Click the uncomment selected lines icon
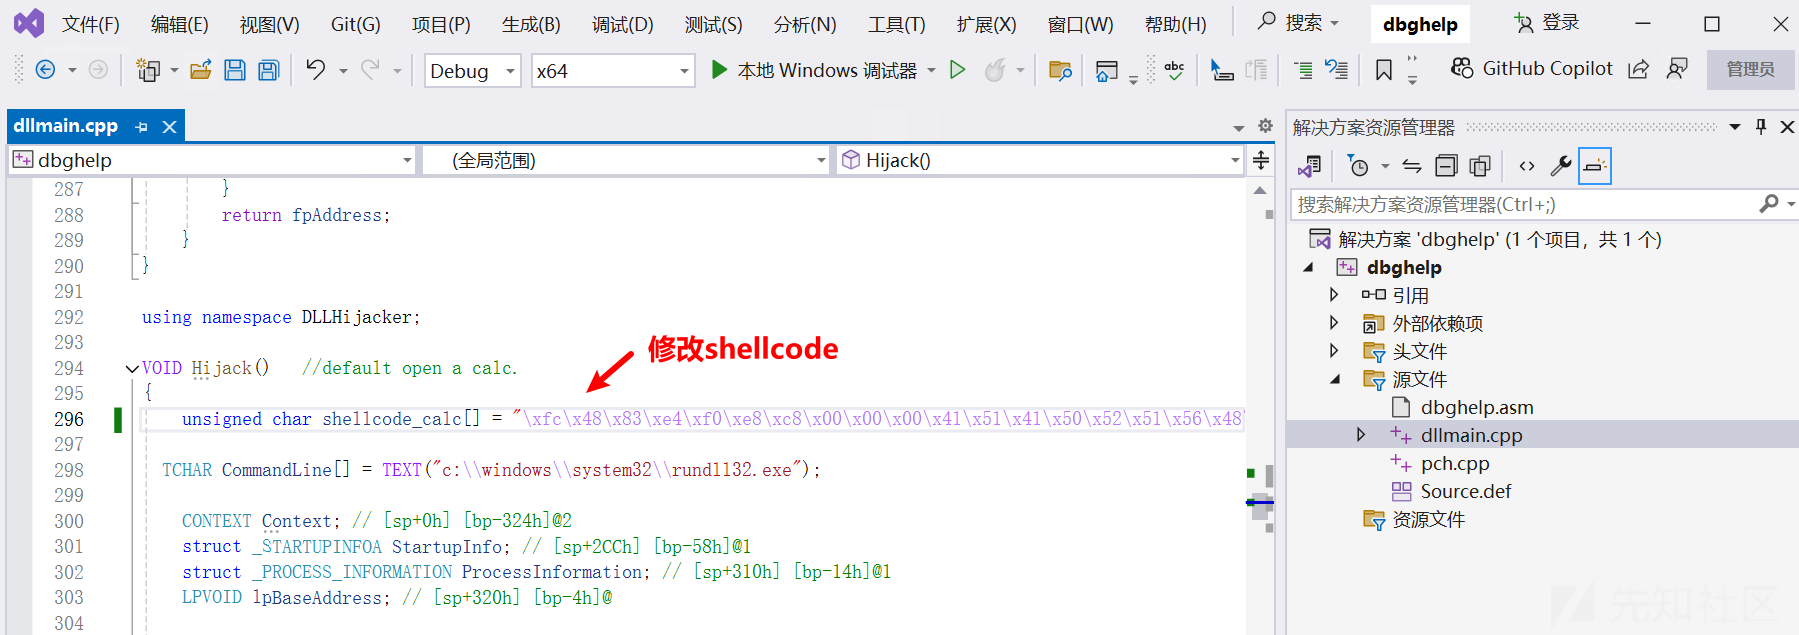This screenshot has width=1799, height=635. (1336, 70)
